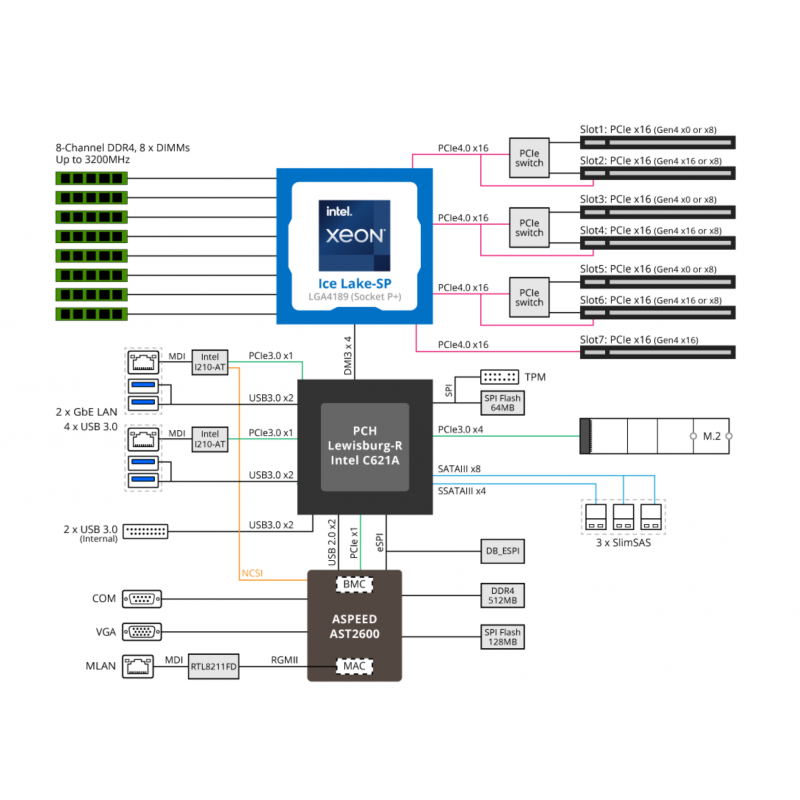This screenshot has width=800, height=800.
Task: Click the TPM header icon
Action: click(499, 377)
